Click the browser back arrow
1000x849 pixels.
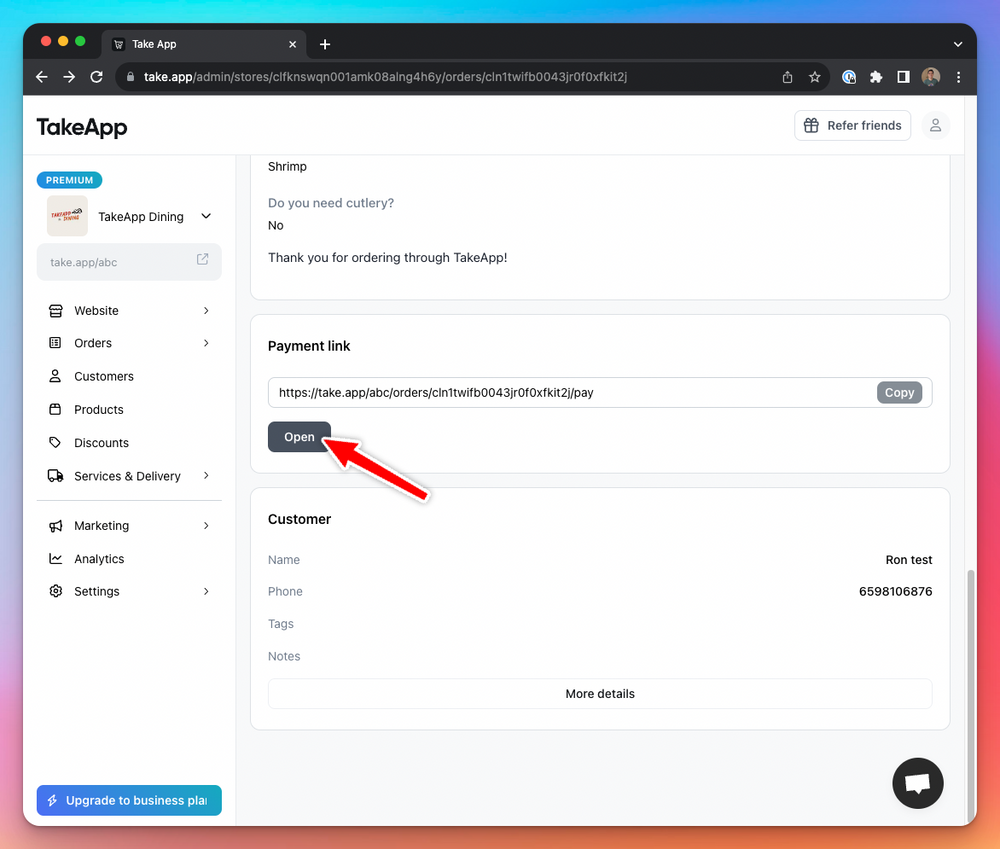(42, 77)
